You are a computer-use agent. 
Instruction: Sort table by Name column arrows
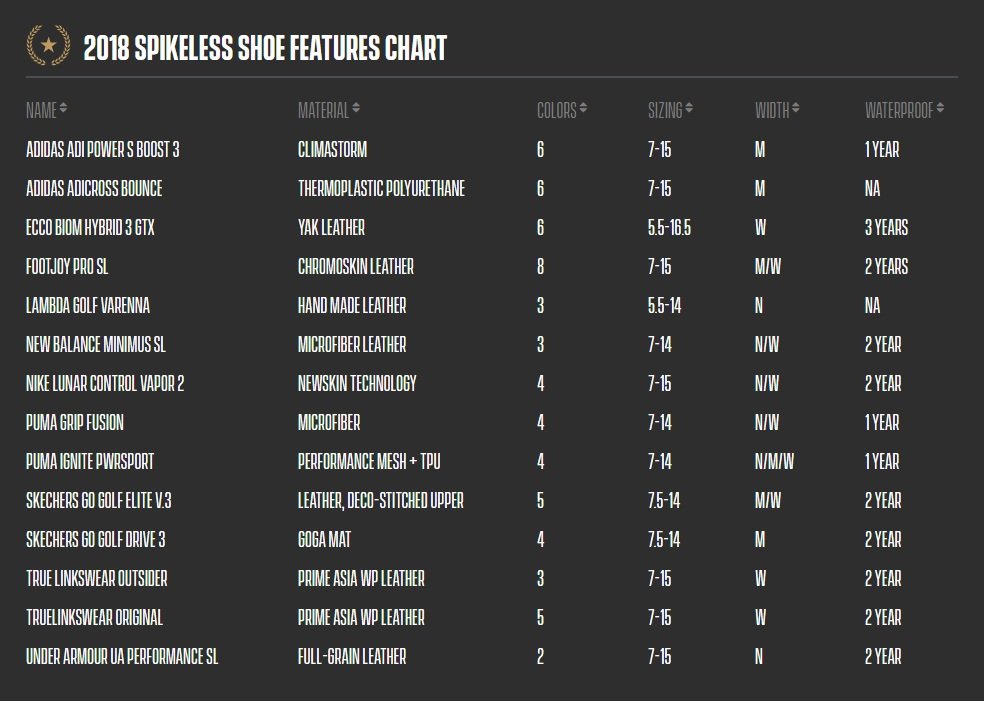(x=63, y=109)
